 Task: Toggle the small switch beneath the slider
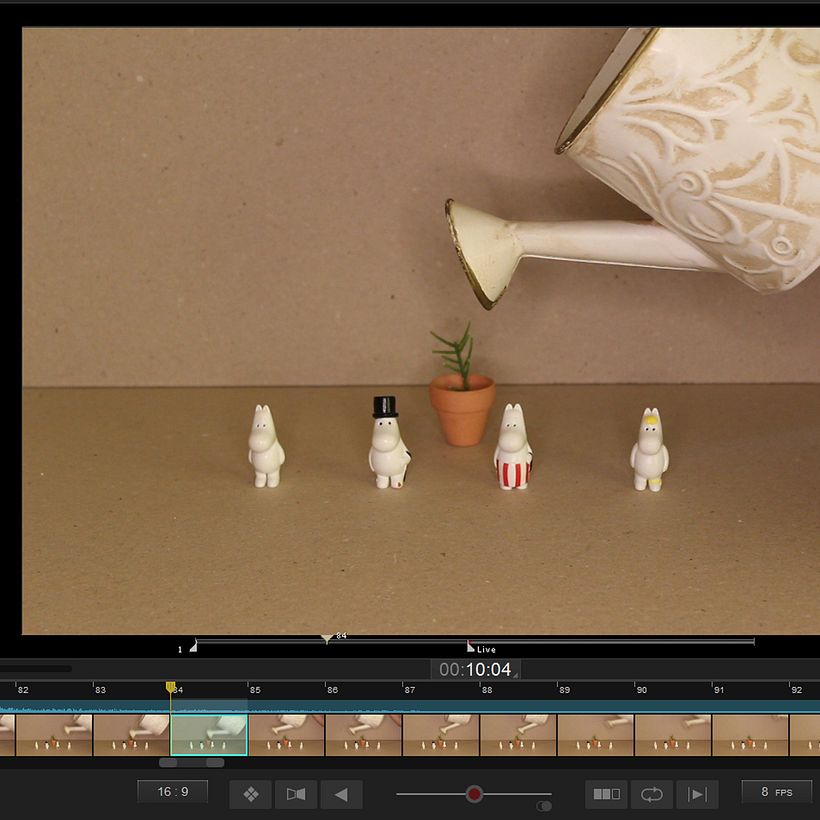click(544, 806)
